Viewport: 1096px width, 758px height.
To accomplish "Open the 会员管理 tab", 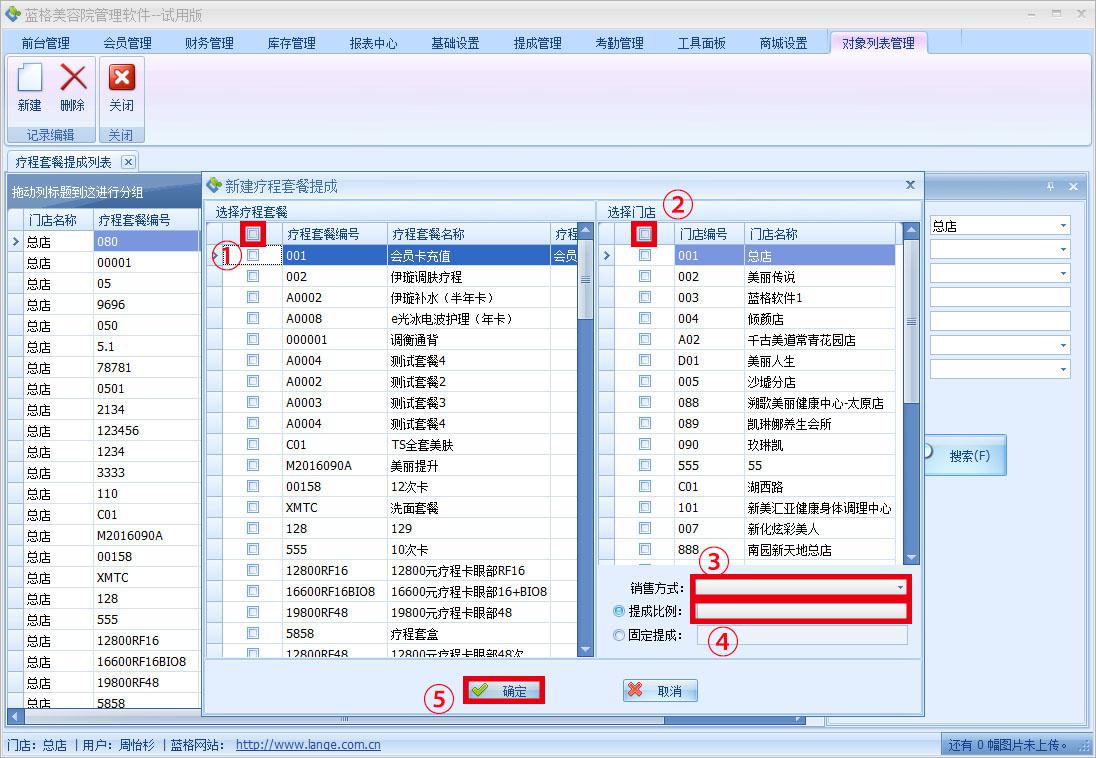I will [x=127, y=43].
